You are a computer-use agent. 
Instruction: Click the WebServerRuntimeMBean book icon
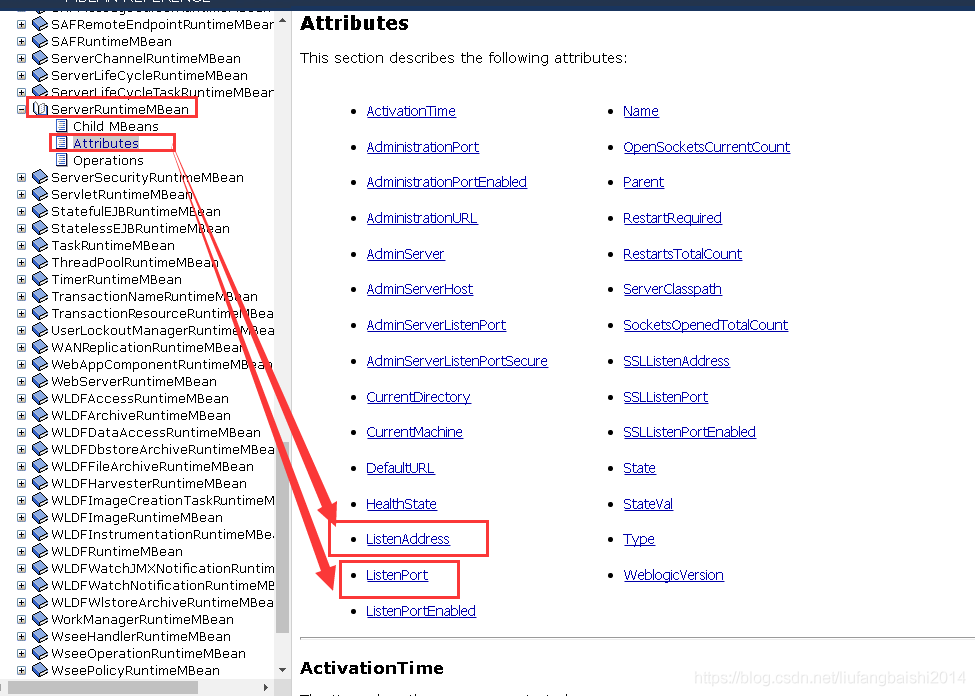(x=40, y=381)
